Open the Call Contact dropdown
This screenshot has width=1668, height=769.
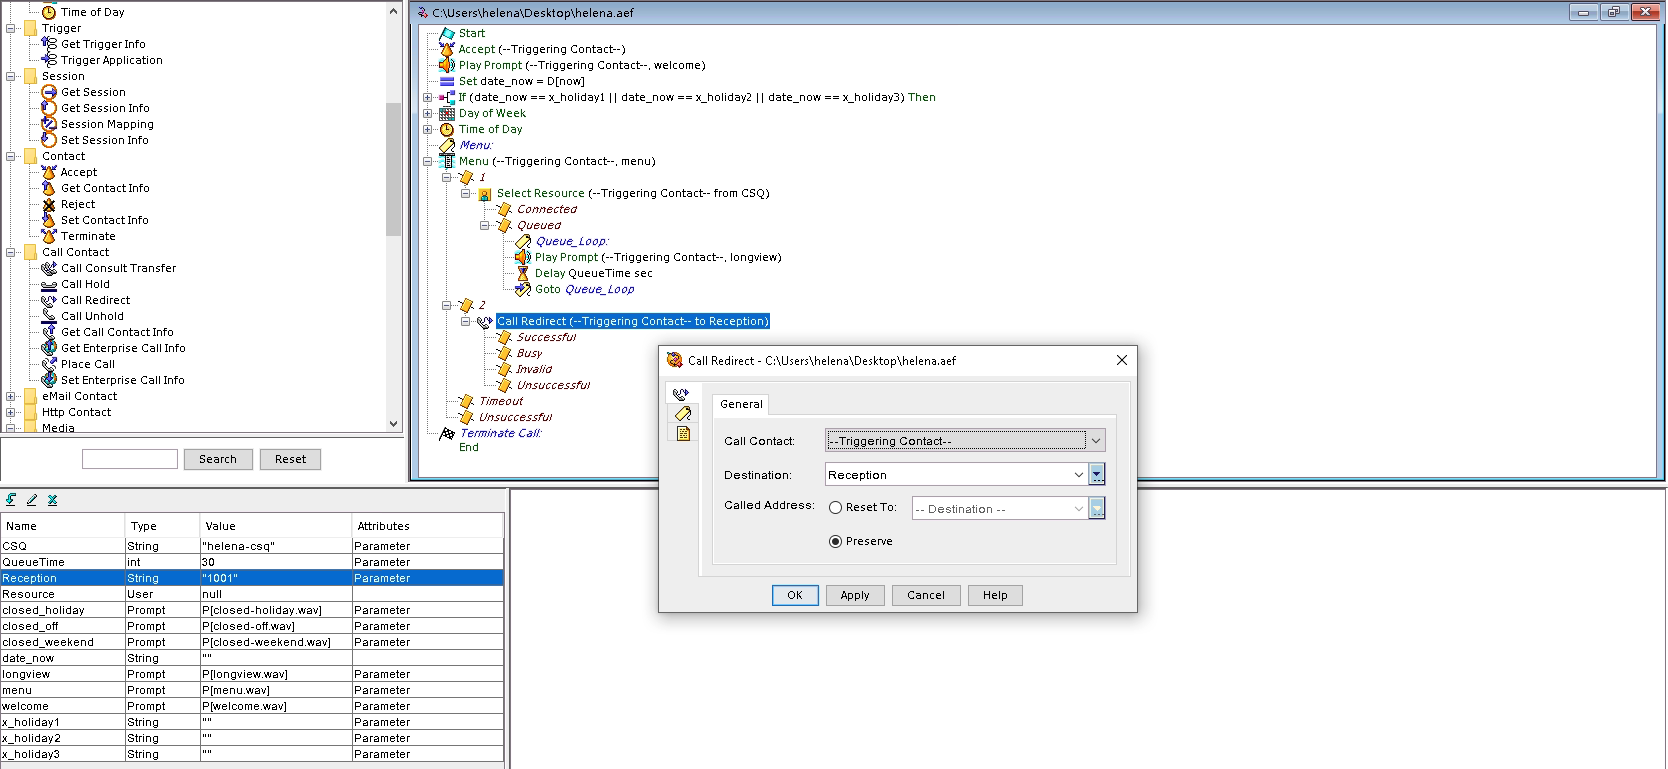[1095, 441]
